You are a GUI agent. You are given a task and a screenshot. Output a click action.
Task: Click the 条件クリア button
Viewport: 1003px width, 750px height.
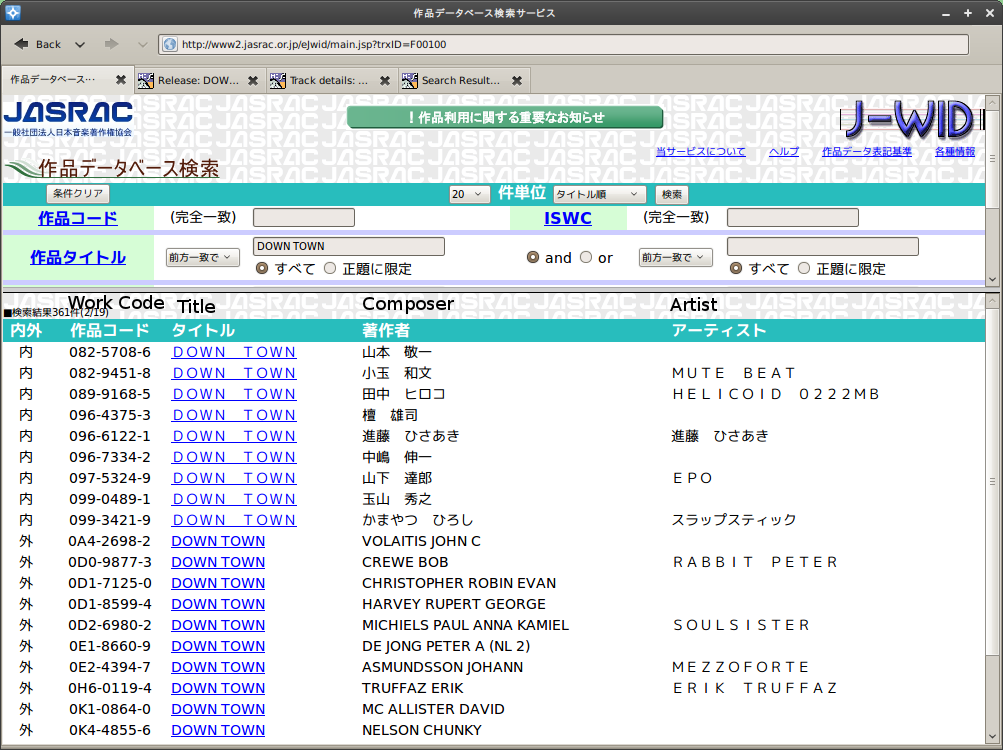[x=78, y=193]
